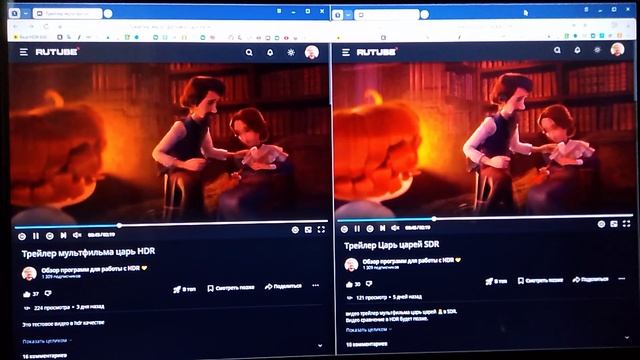The height and width of the screenshot is (360, 640).
Task: Click 'Смотреть позже' under the SDR video
Action: point(540,280)
